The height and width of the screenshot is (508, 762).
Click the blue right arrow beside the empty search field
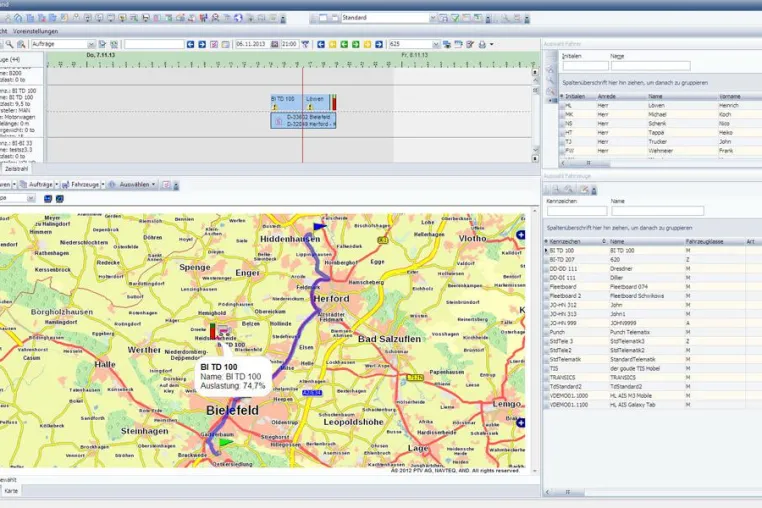(x=202, y=44)
